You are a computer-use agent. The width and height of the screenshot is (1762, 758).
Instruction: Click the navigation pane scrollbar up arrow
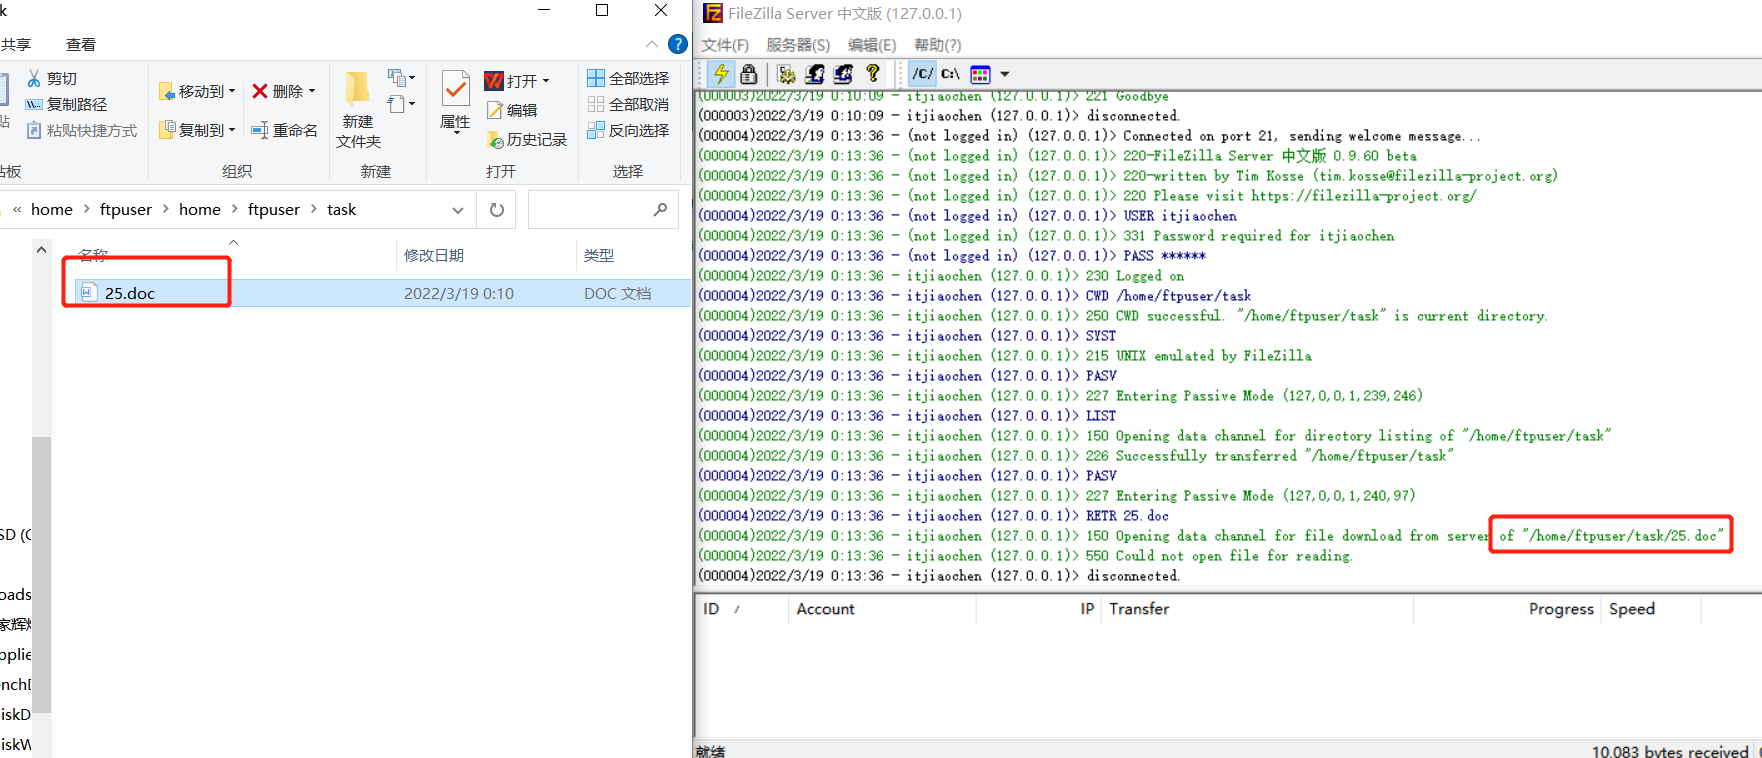41,249
